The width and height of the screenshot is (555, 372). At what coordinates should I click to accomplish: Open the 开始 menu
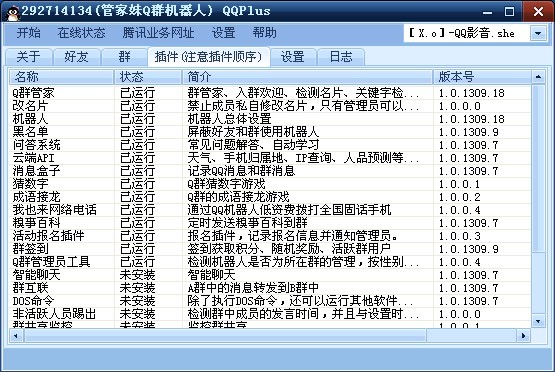pyautogui.click(x=28, y=33)
